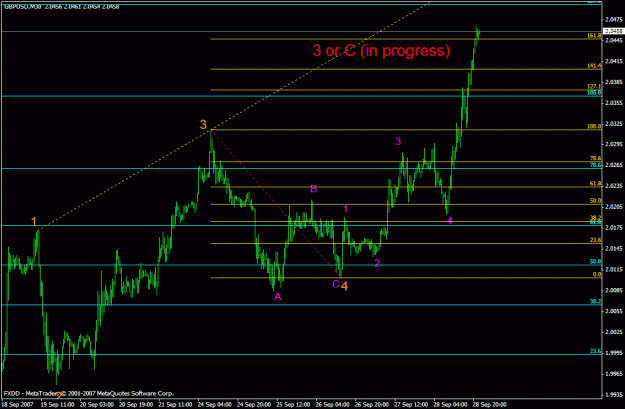Viewport: 625px width, 409px height.
Task: Select the magenta wave C label
Action: (336, 284)
